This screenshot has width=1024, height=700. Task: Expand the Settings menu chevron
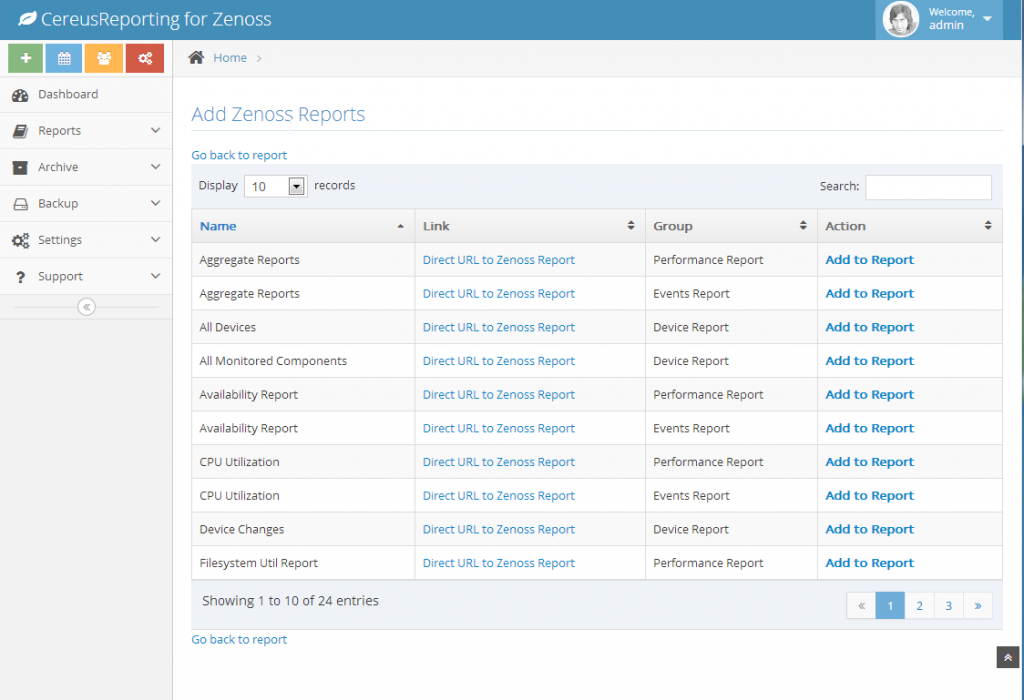click(155, 240)
